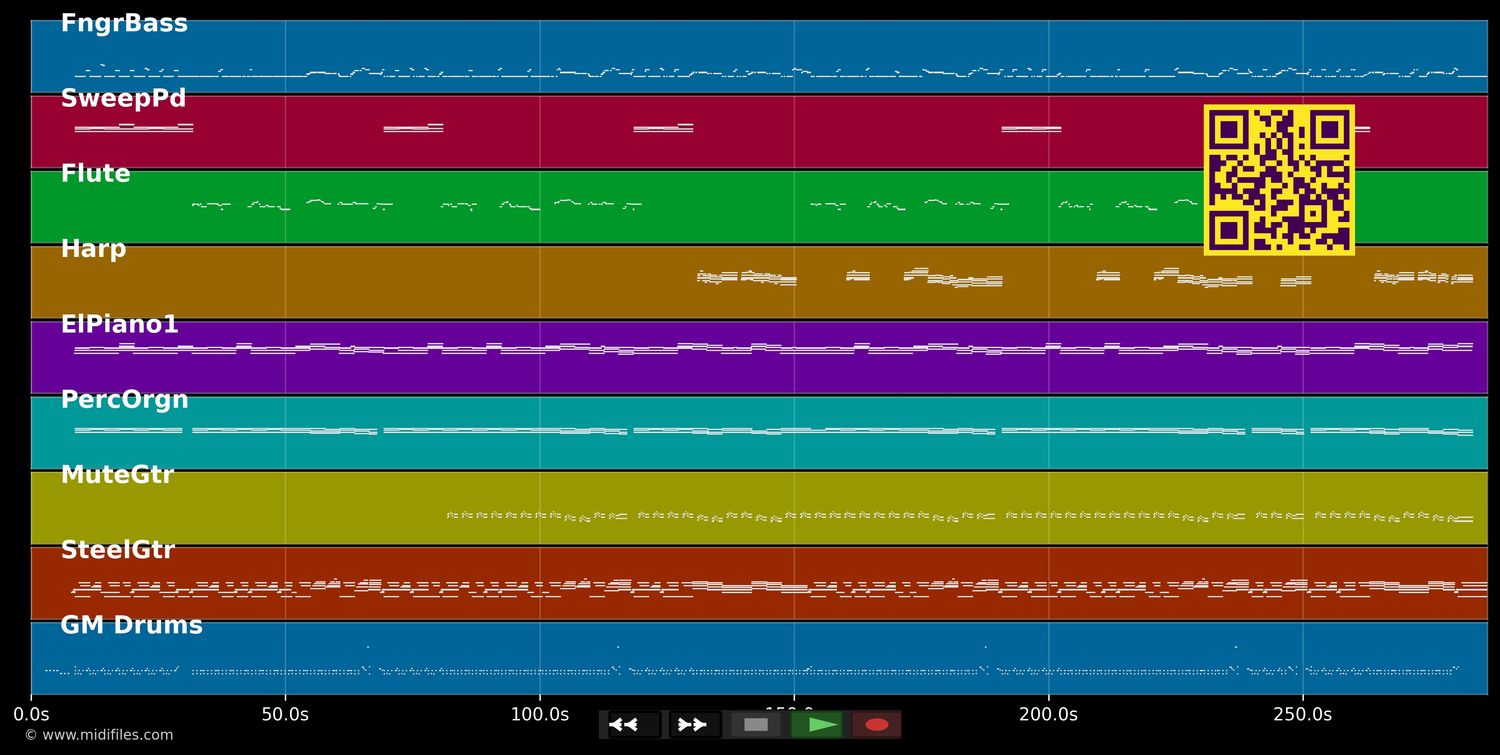Click the PercOrgn track label
The height and width of the screenshot is (755, 1500).
point(124,400)
